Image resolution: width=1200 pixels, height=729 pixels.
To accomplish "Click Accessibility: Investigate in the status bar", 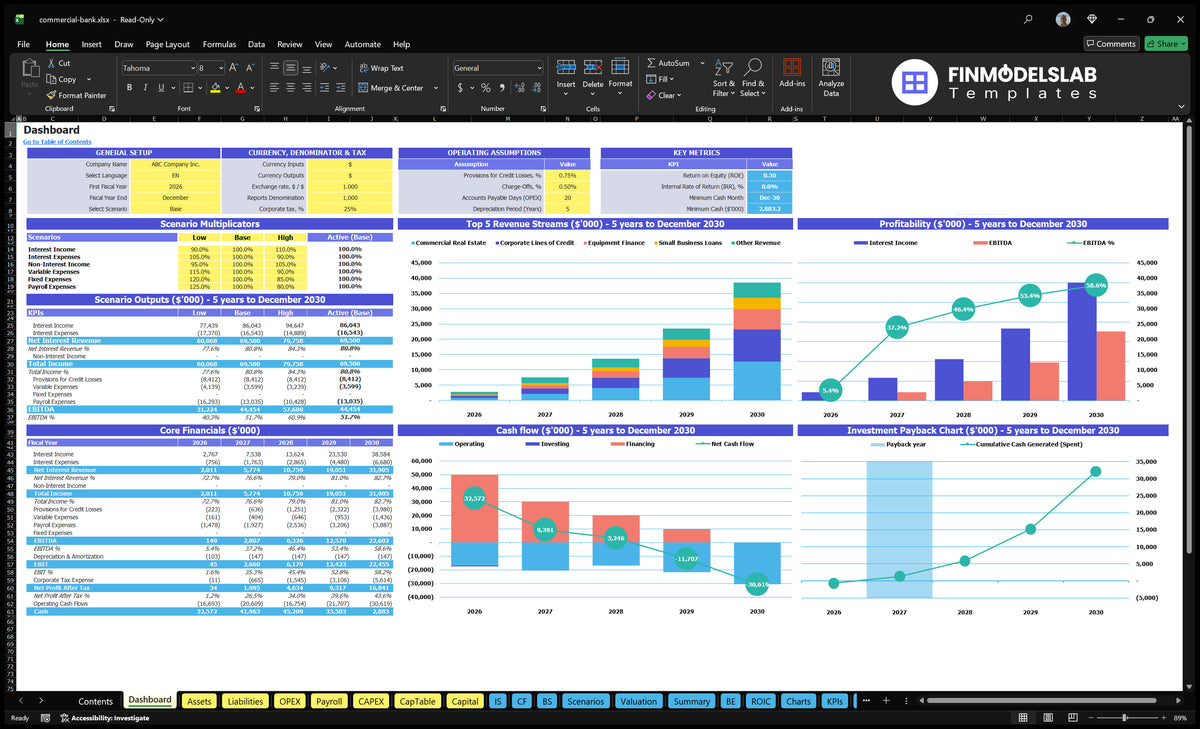I will pyautogui.click(x=103, y=718).
